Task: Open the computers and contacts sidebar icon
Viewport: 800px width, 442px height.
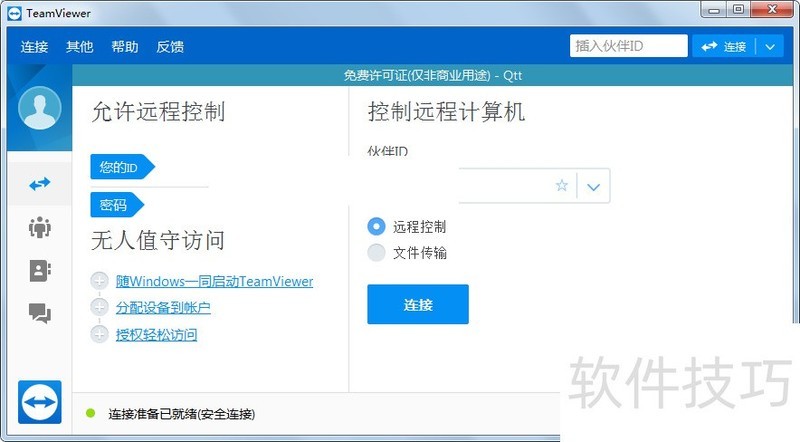Action: point(40,271)
